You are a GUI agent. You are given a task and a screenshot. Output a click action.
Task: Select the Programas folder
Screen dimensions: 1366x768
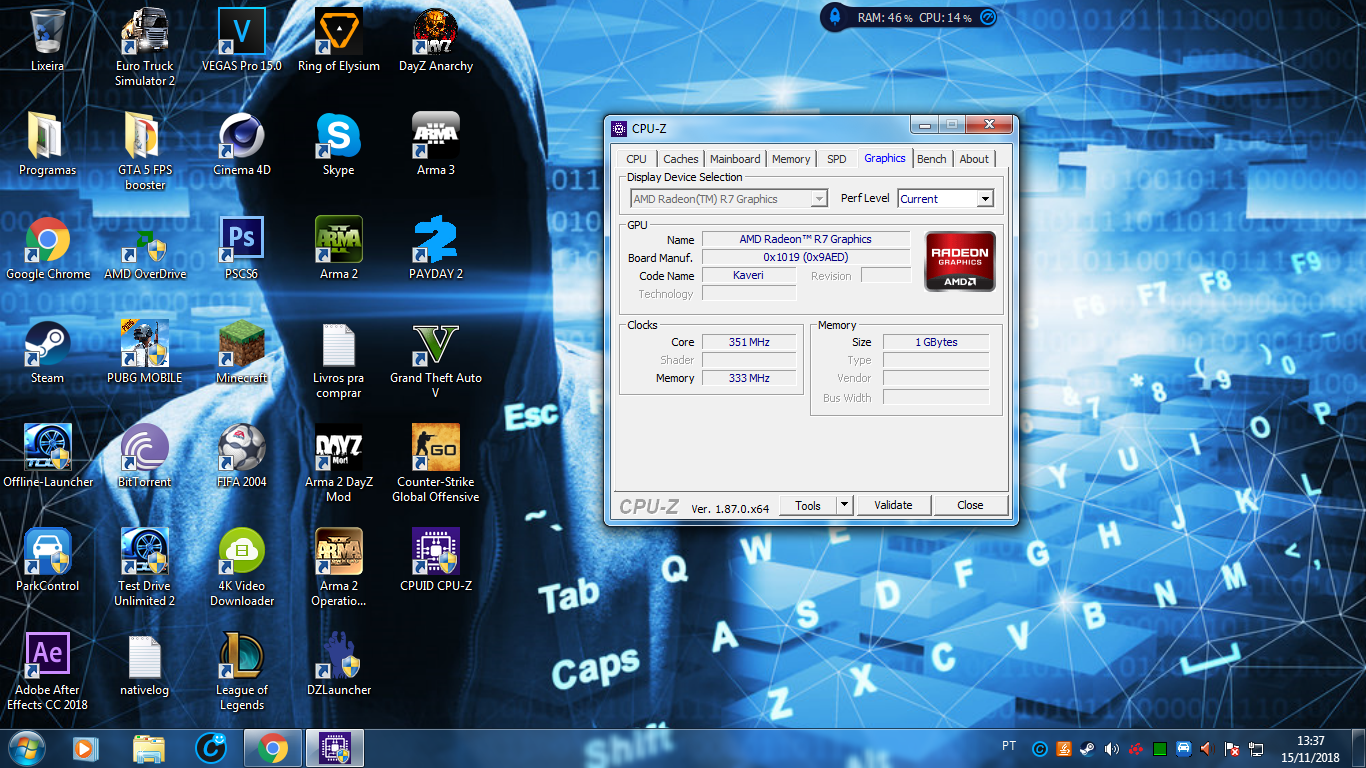pyautogui.click(x=48, y=144)
